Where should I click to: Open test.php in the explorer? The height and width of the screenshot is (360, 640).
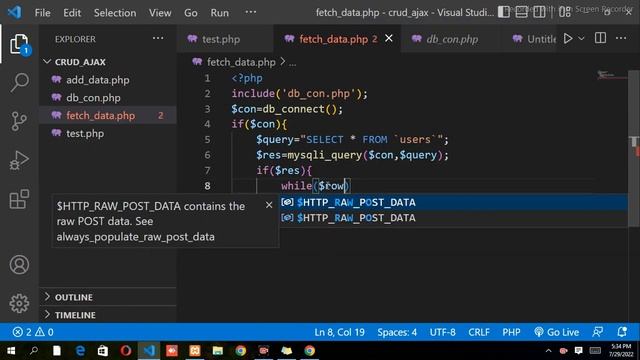click(x=108, y=133)
